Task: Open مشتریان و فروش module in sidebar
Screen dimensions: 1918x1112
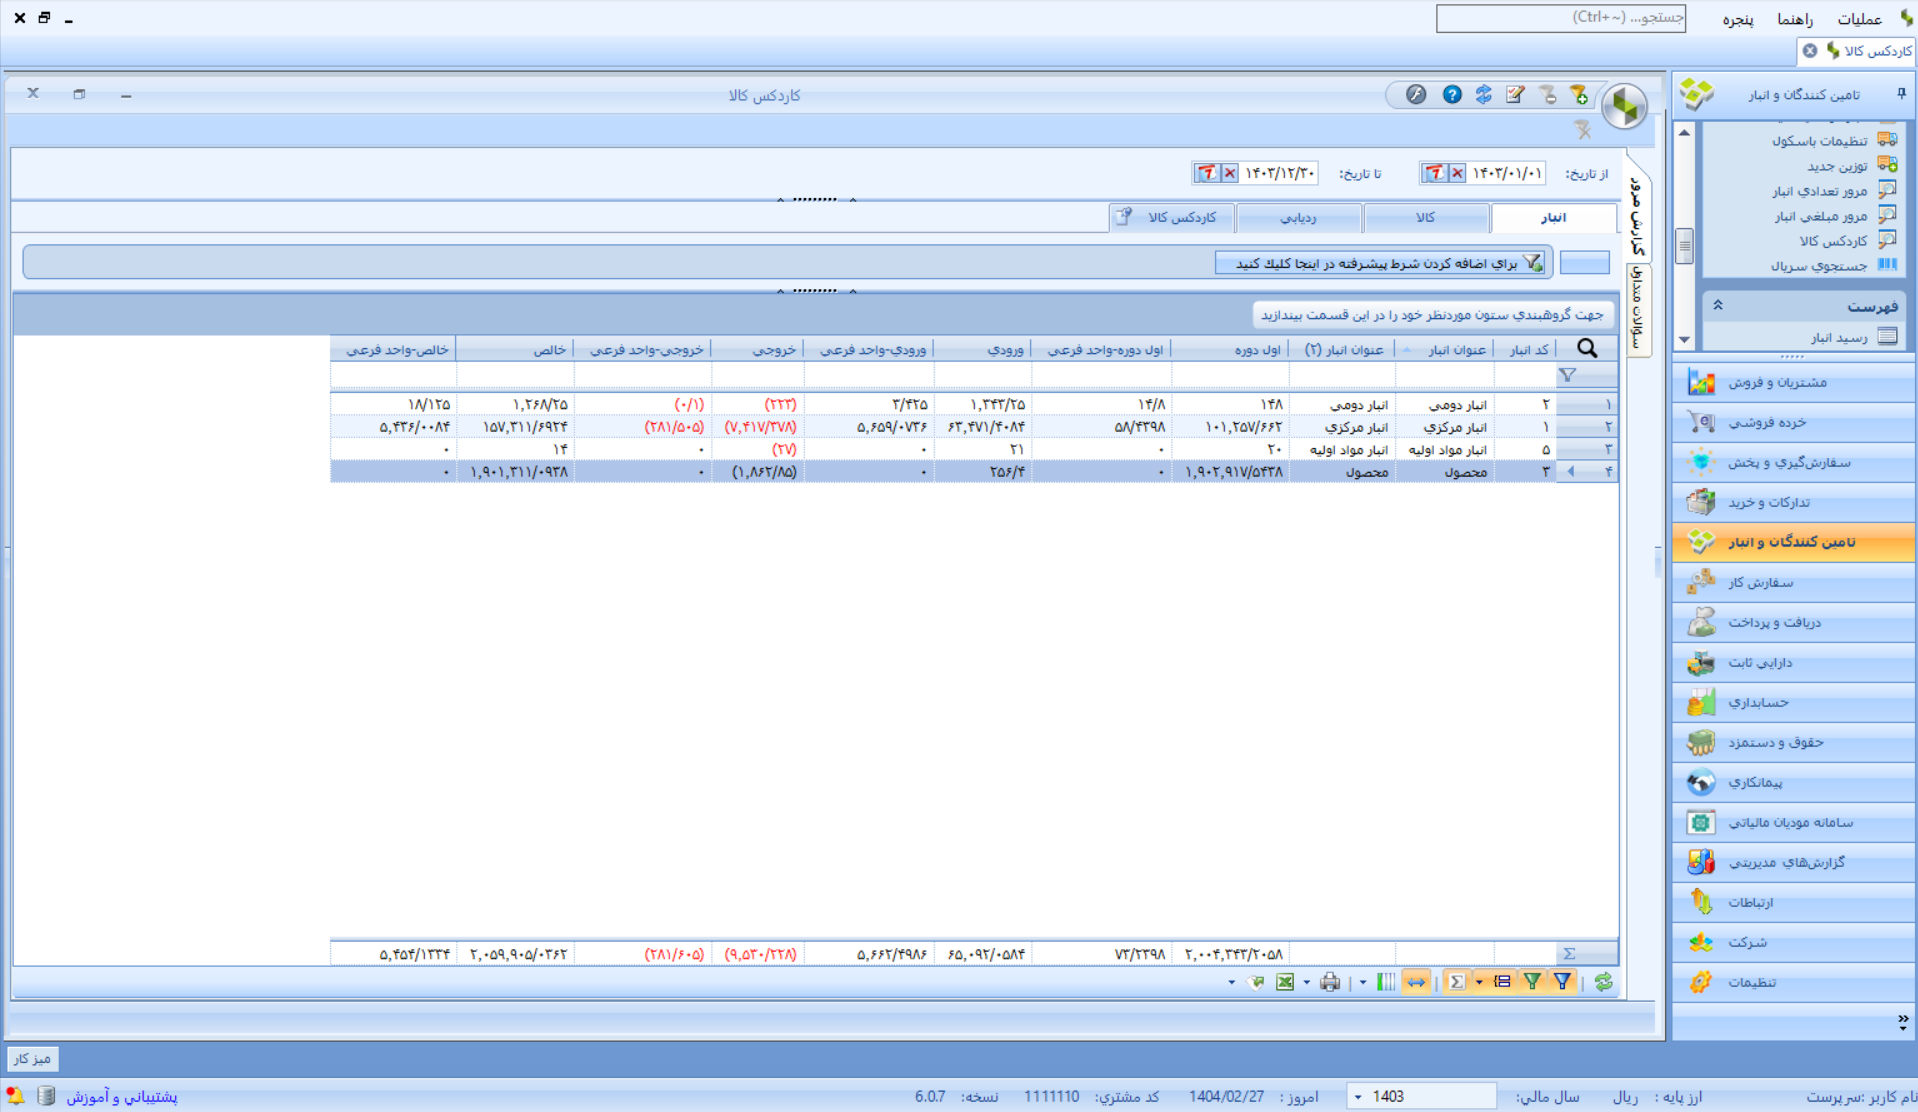Action: [1794, 382]
